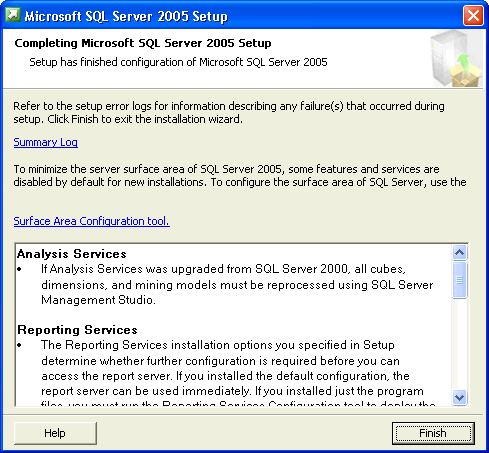Screen dimensions: 489x453
Task: Open the Surface Area Configuration tool link
Action: coord(92,221)
